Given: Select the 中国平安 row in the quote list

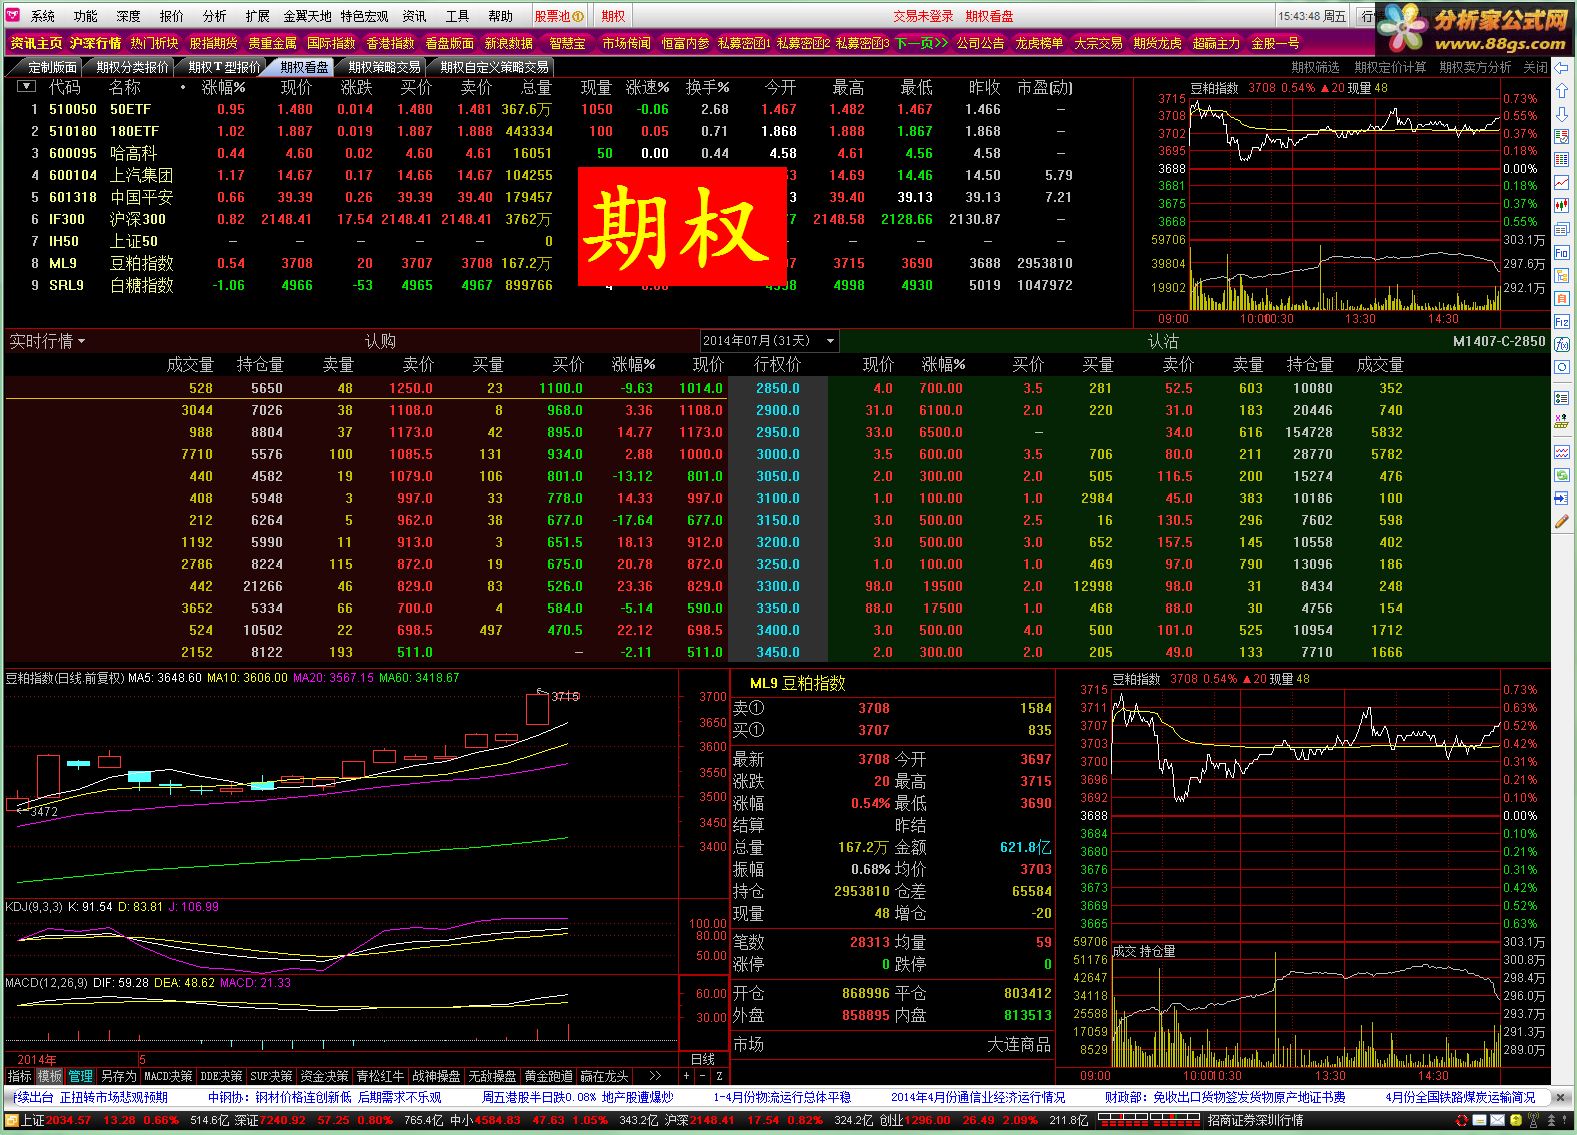Looking at the screenshot, I should pyautogui.click(x=565, y=197).
